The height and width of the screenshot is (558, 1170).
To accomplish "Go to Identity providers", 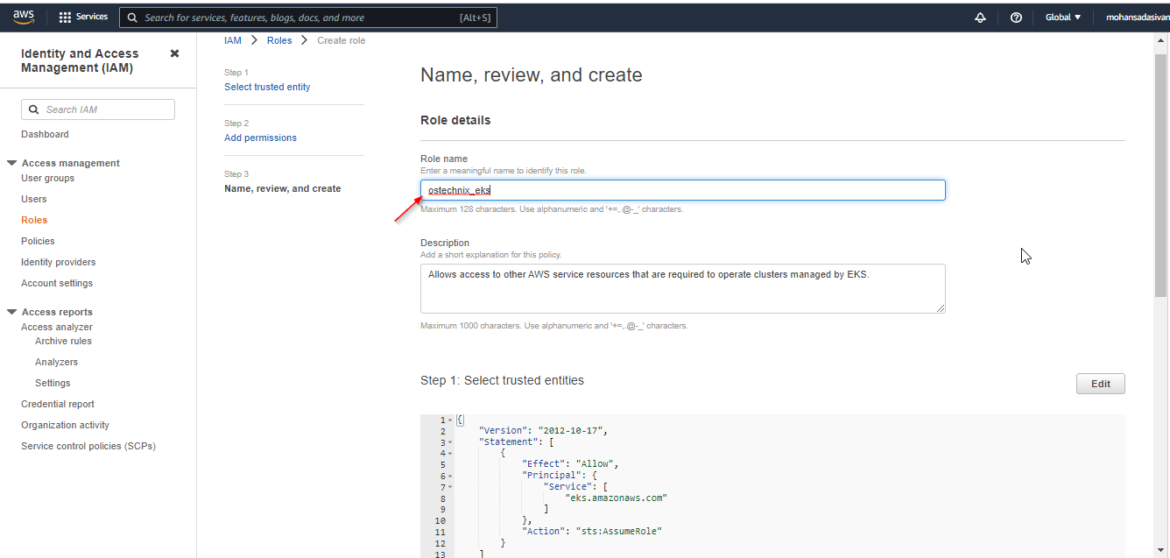I will tap(58, 262).
